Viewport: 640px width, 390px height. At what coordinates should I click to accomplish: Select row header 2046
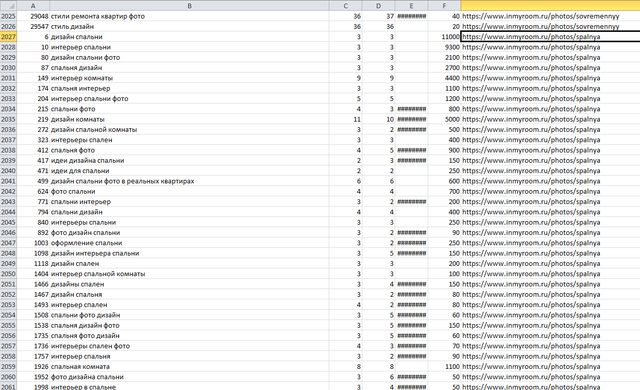[8, 233]
